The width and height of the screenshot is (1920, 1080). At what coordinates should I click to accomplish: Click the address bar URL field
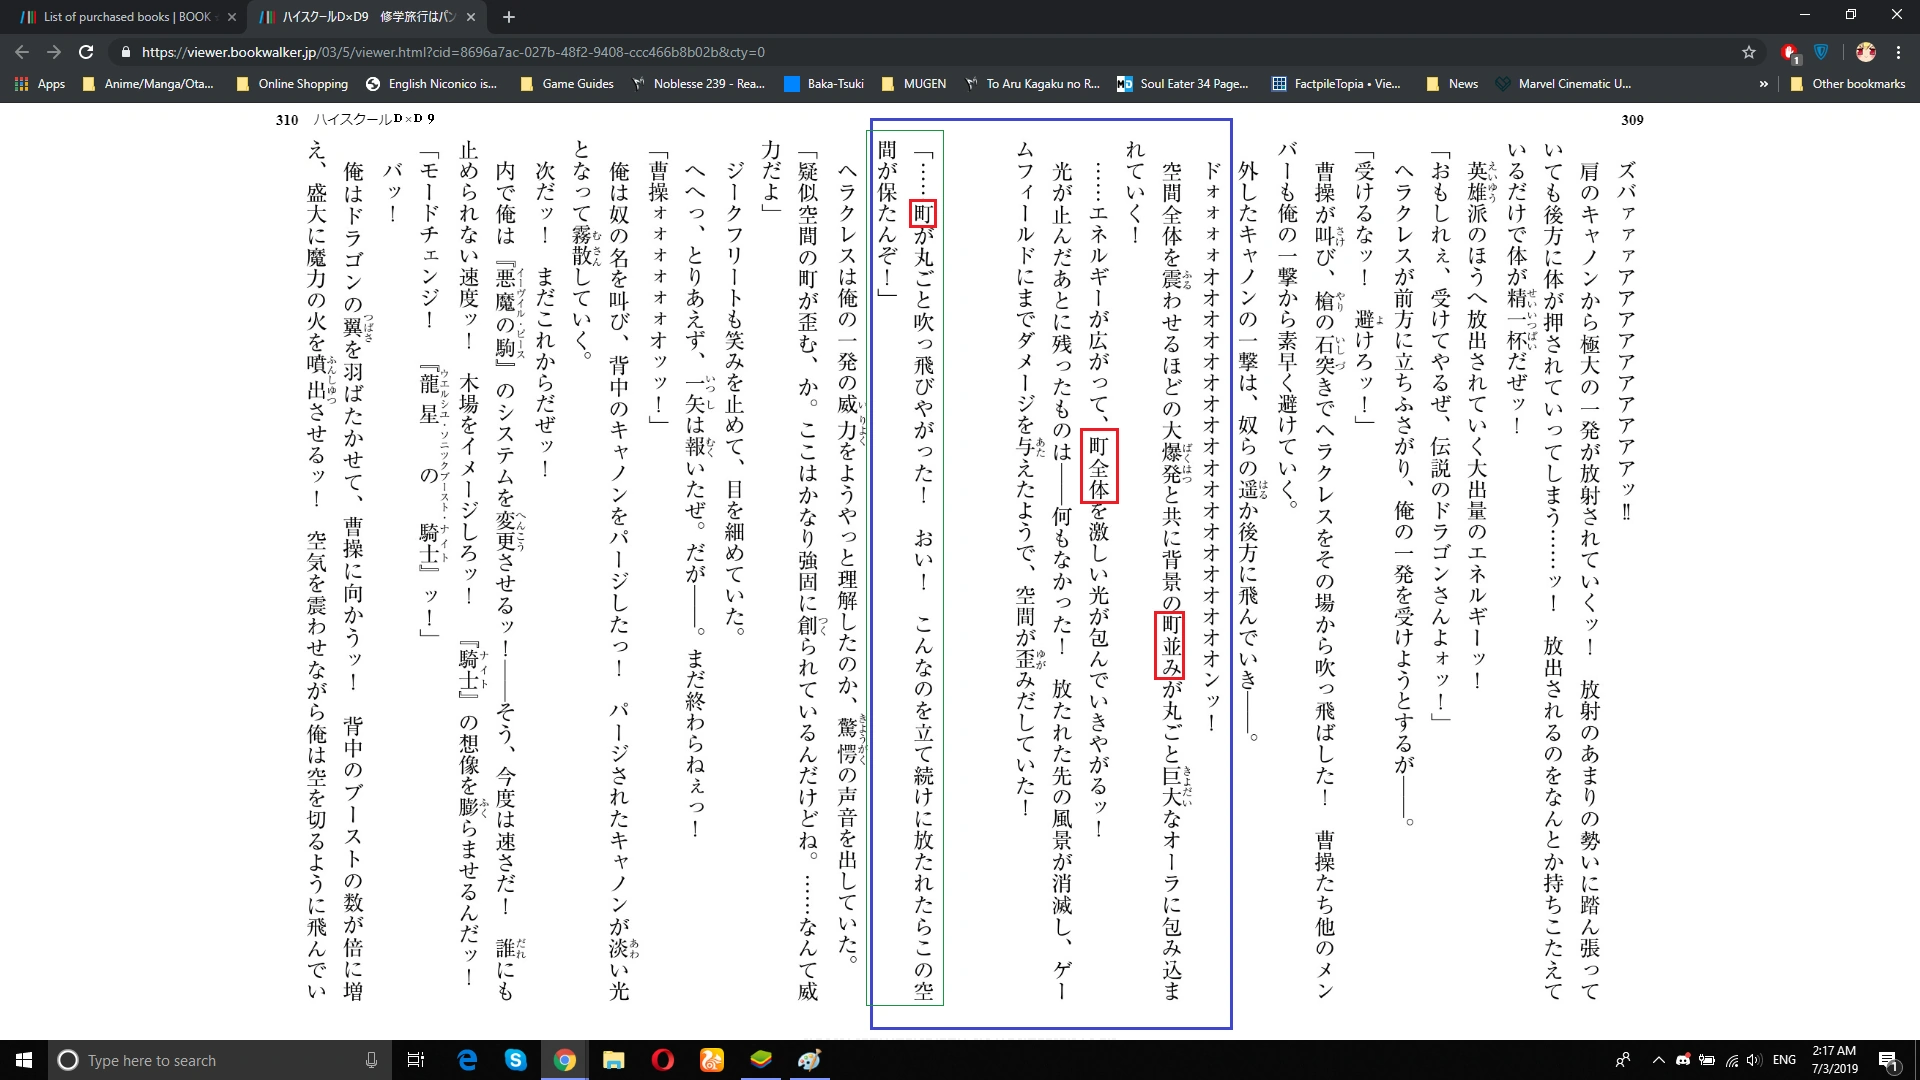(x=453, y=52)
